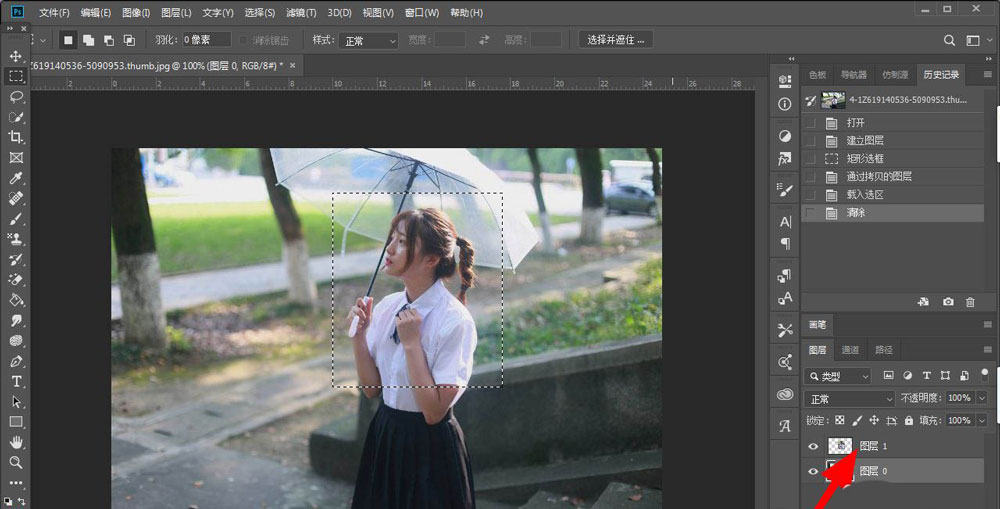Select the Lasso tool
1000x509 pixels.
(16, 97)
